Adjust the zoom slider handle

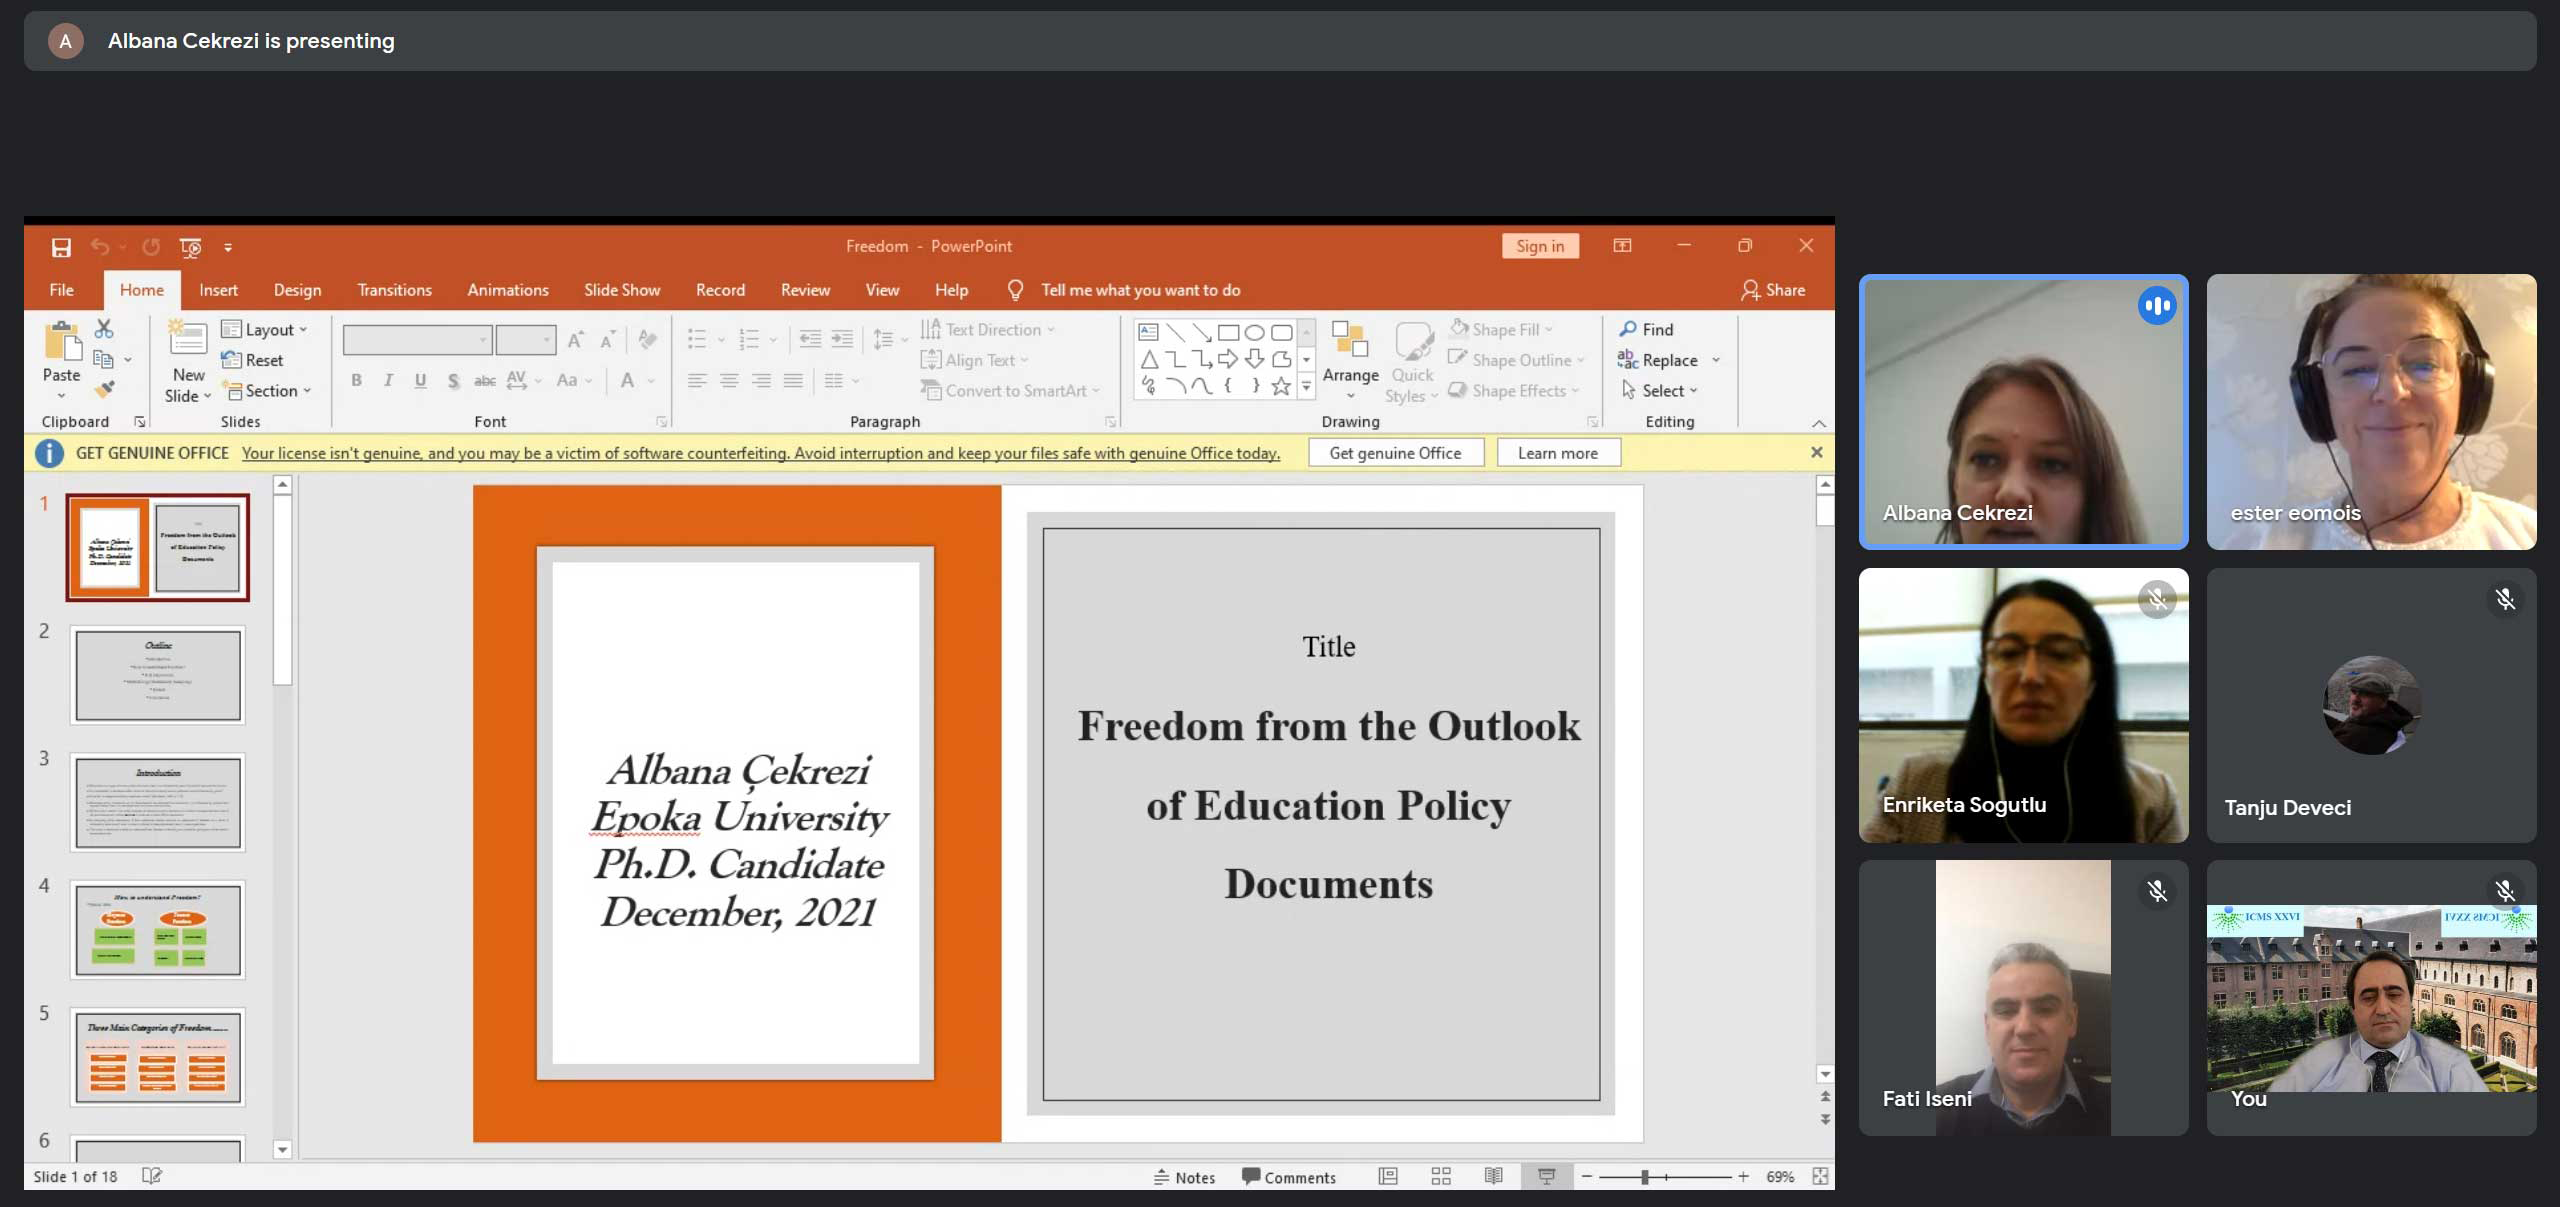[x=1644, y=1177]
